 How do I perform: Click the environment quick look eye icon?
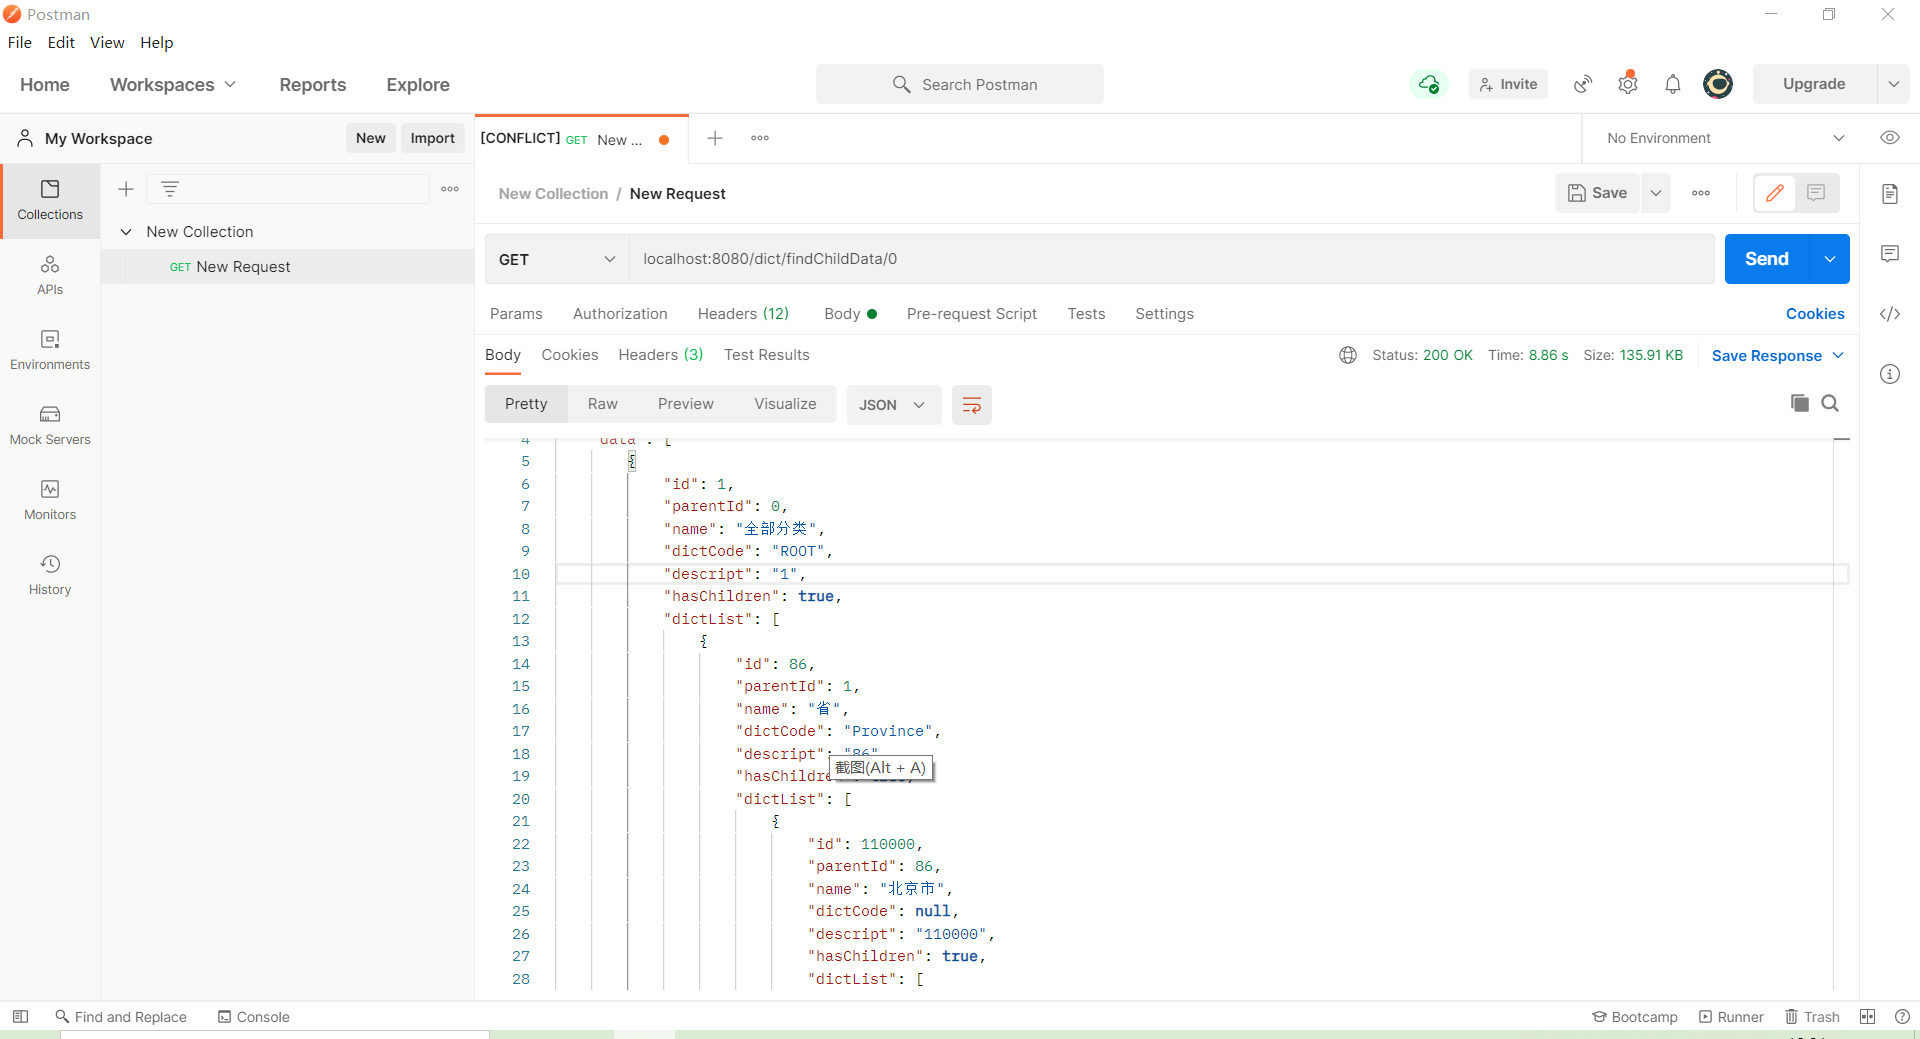coord(1890,138)
